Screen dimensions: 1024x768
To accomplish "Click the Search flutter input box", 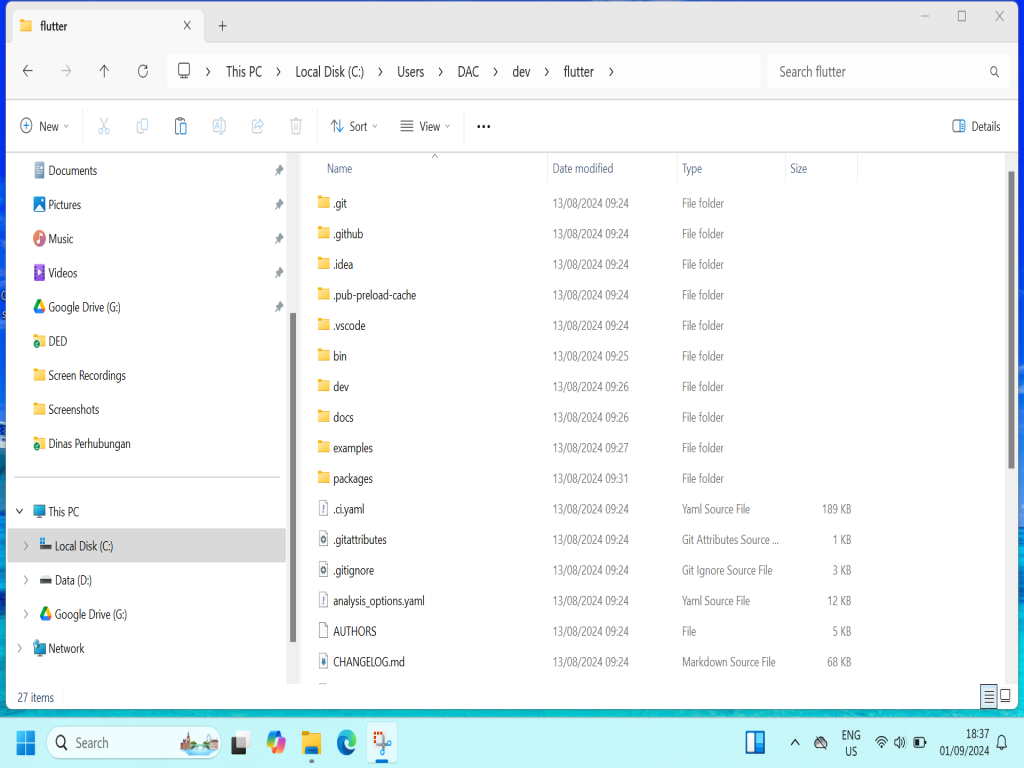I will point(880,71).
